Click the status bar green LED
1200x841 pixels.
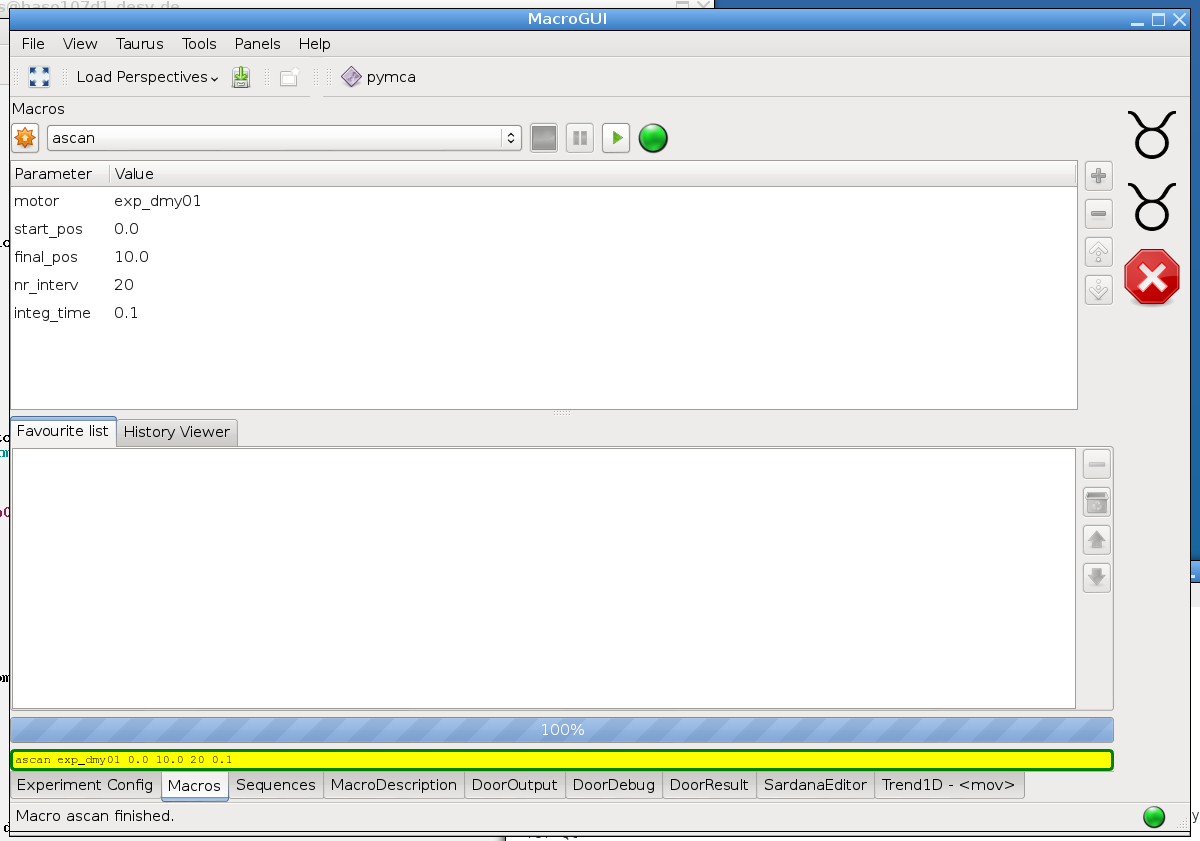(x=1154, y=817)
